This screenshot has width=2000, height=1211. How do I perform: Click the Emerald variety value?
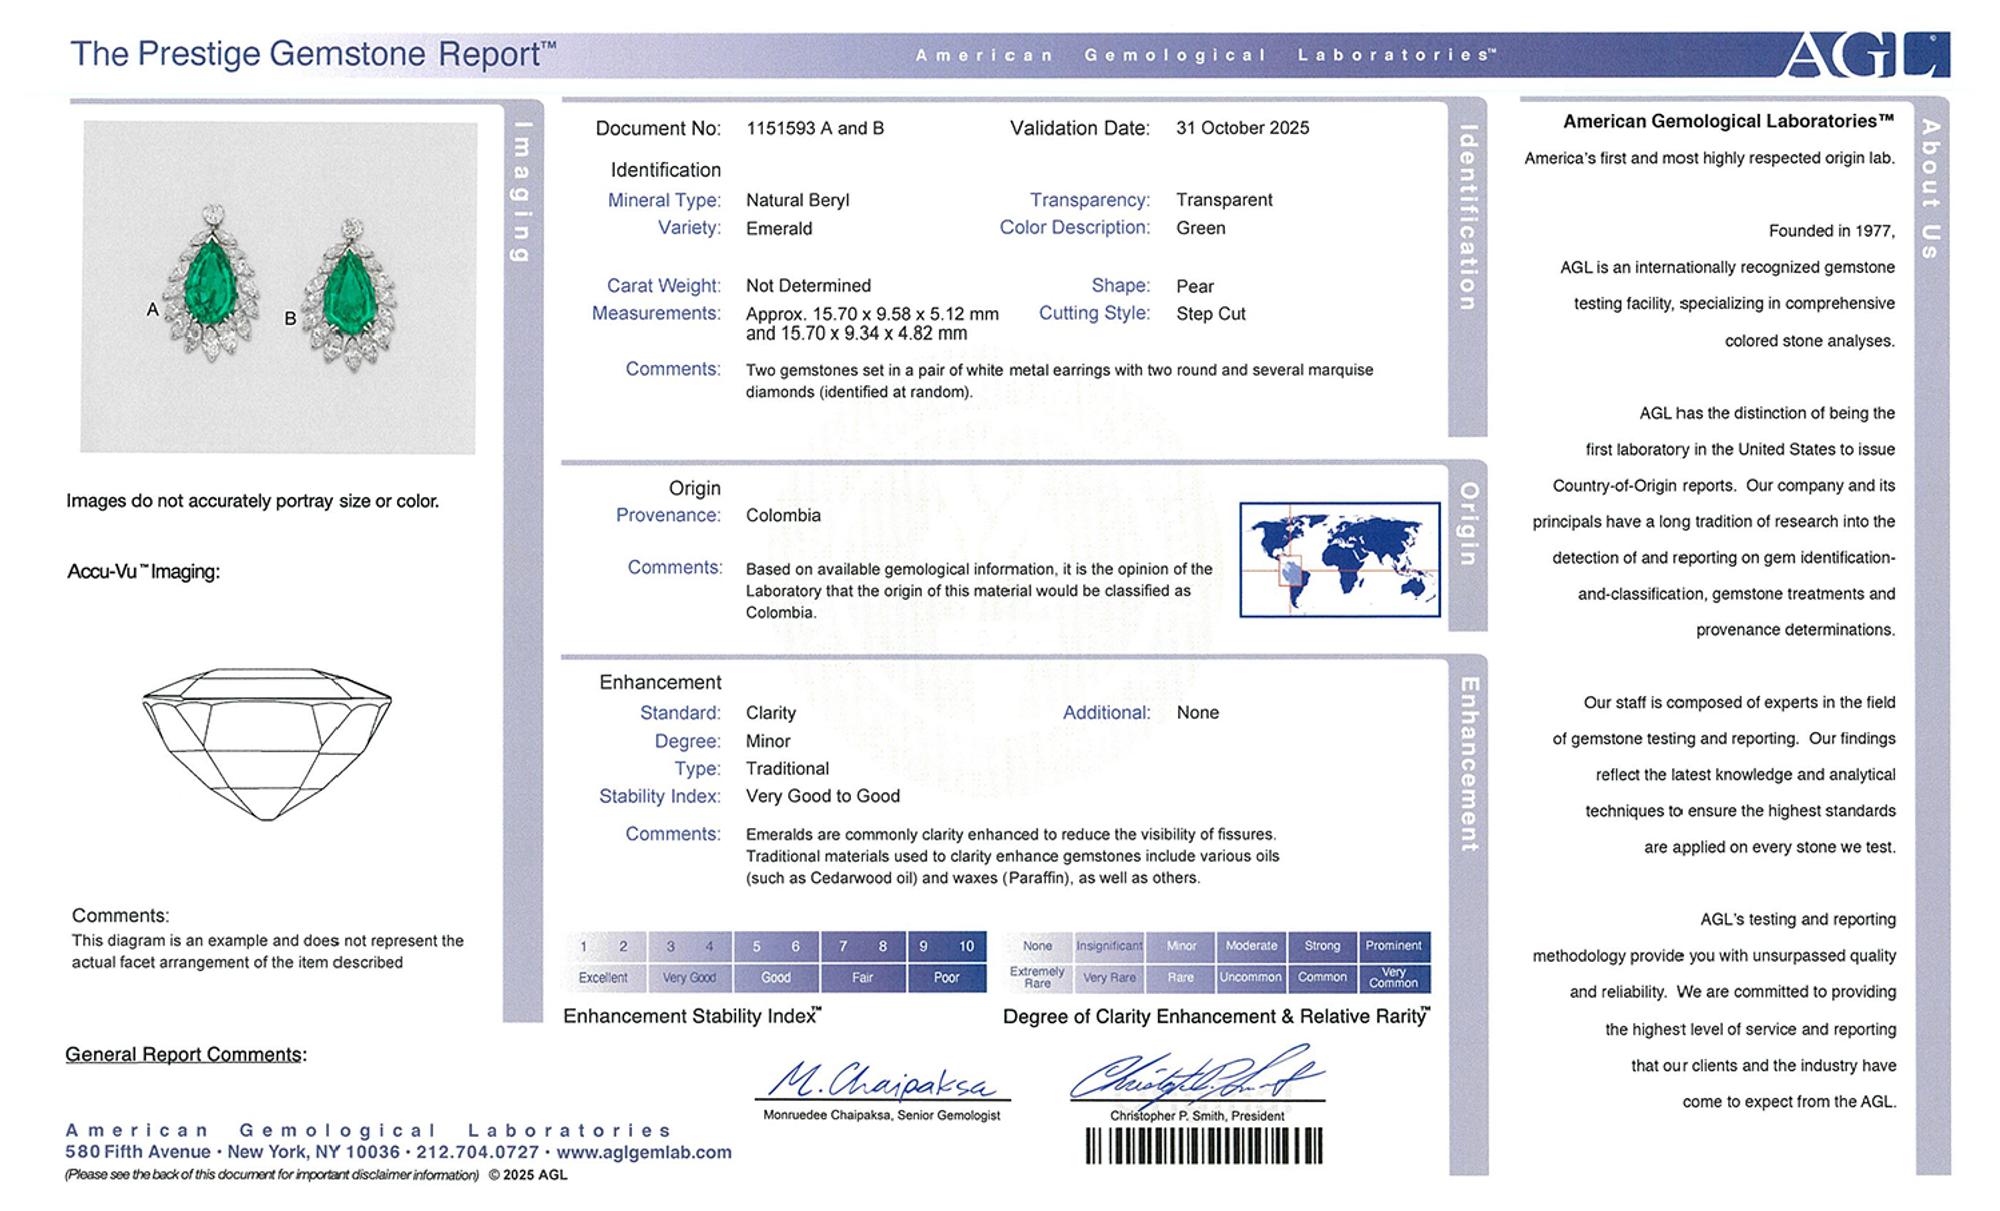[x=779, y=229]
